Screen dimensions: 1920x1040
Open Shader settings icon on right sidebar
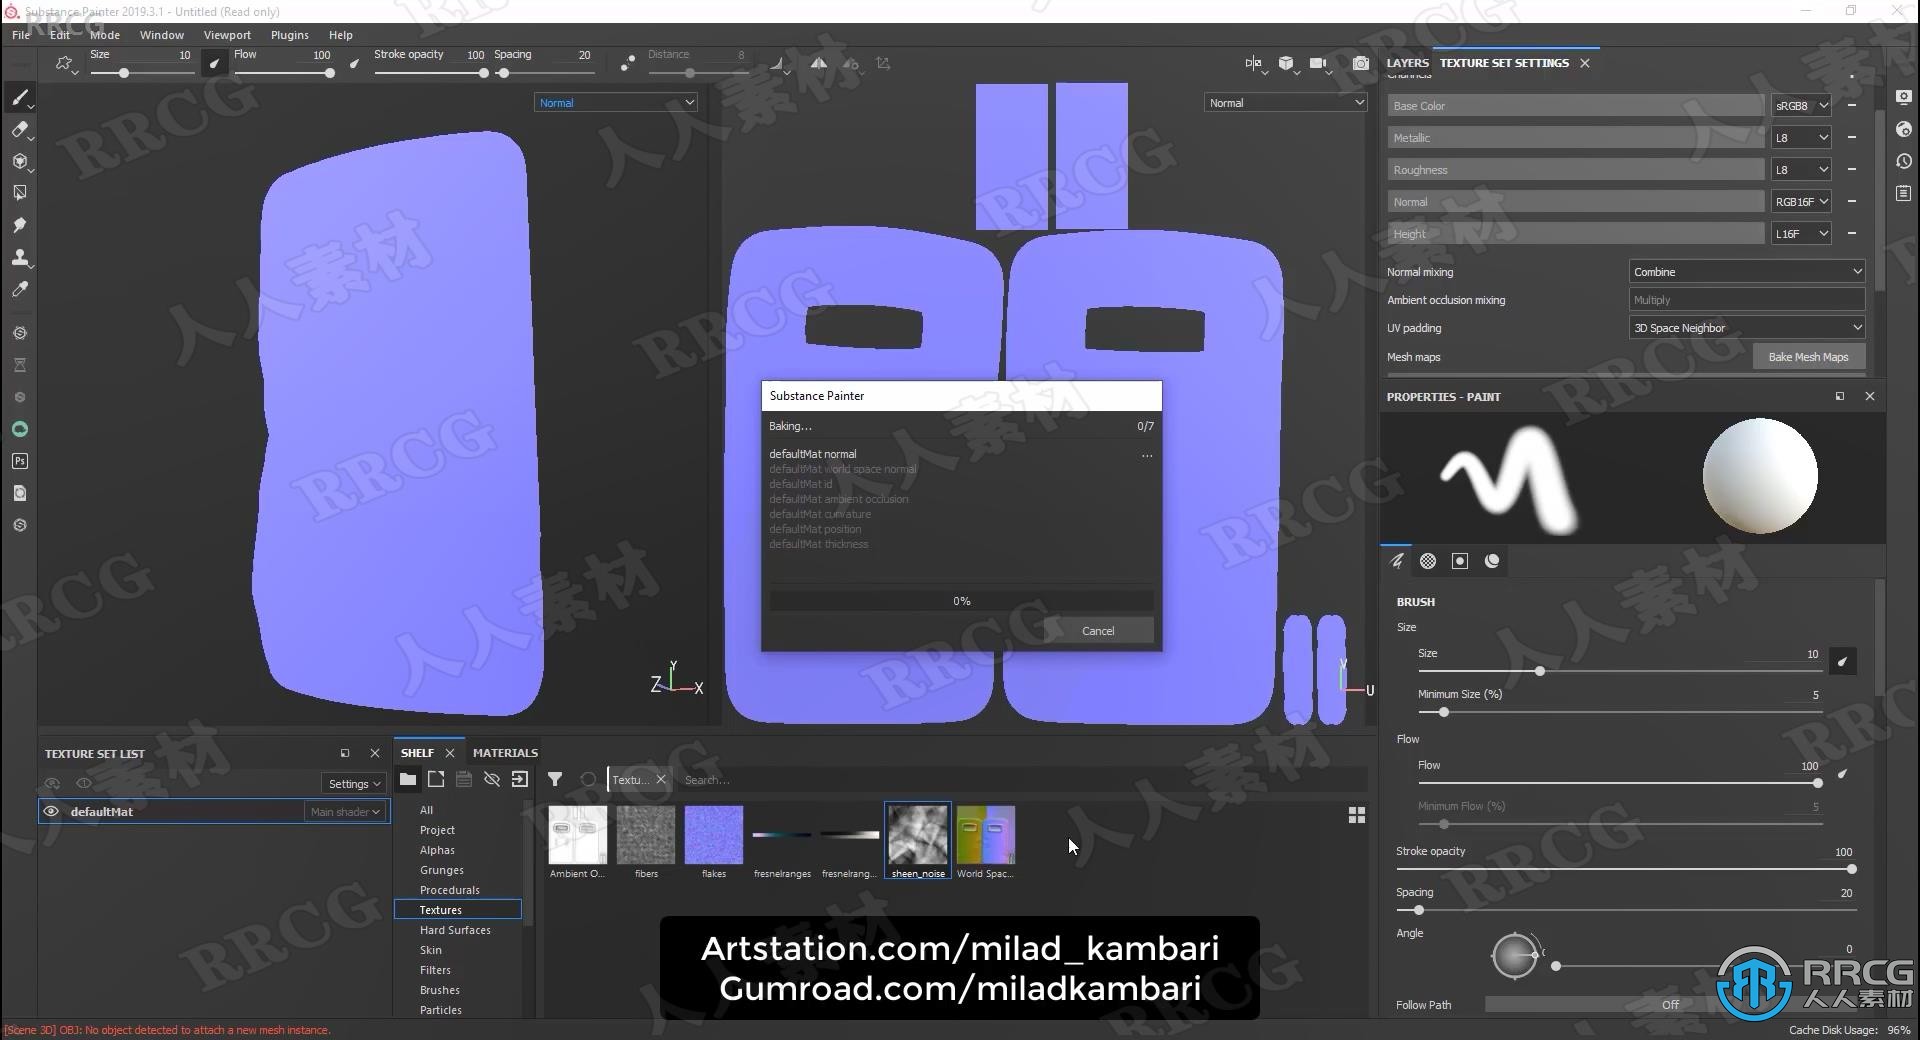[1903, 129]
